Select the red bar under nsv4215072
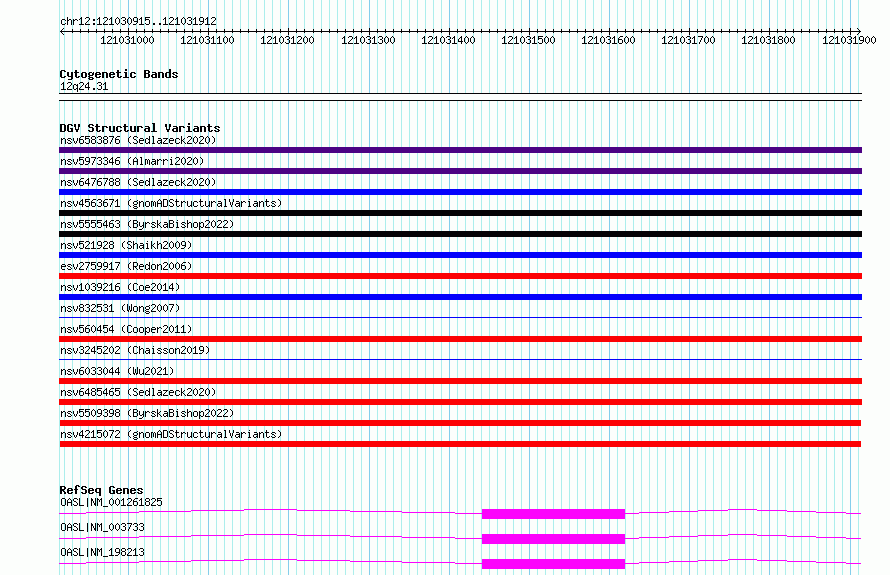890x575 pixels. click(x=460, y=444)
